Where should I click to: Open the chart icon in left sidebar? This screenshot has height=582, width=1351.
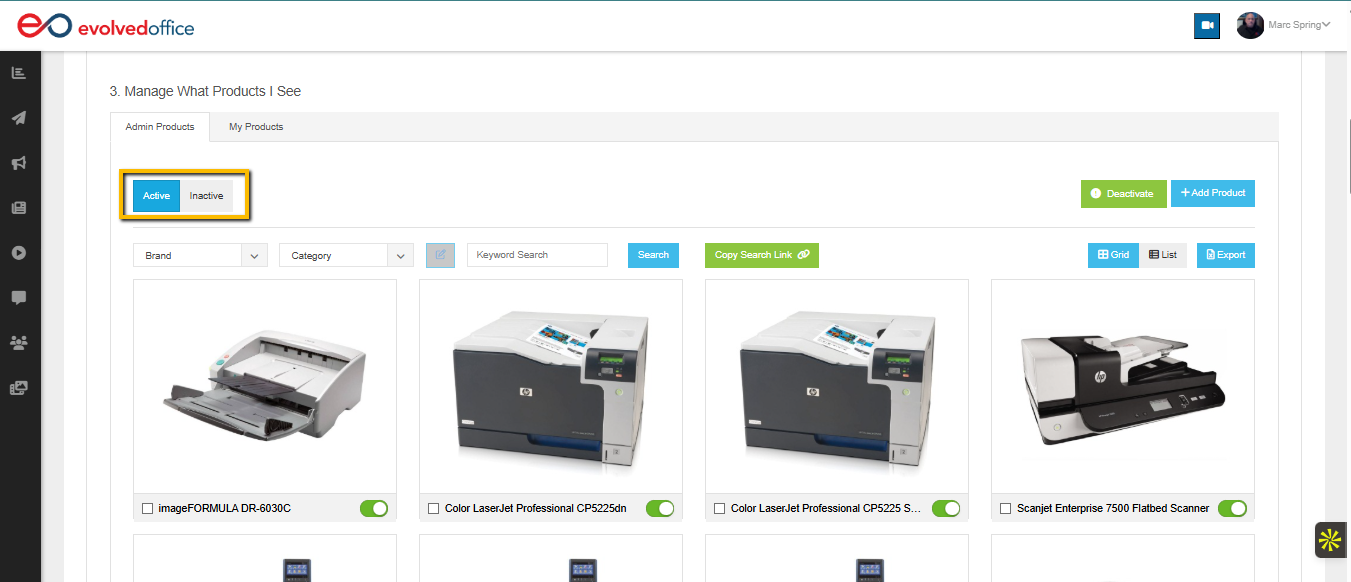coord(19,73)
